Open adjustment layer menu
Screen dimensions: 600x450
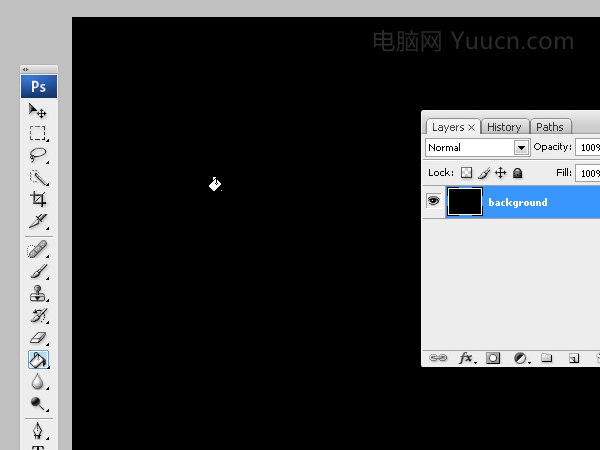point(521,358)
